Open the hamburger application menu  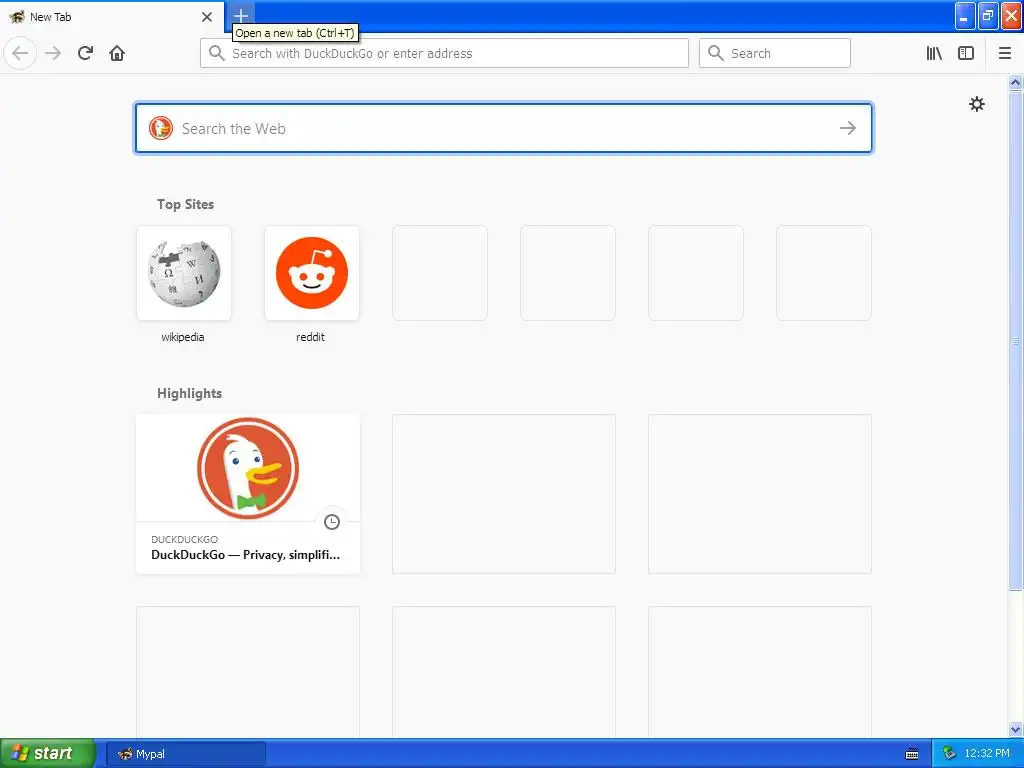tap(1004, 53)
